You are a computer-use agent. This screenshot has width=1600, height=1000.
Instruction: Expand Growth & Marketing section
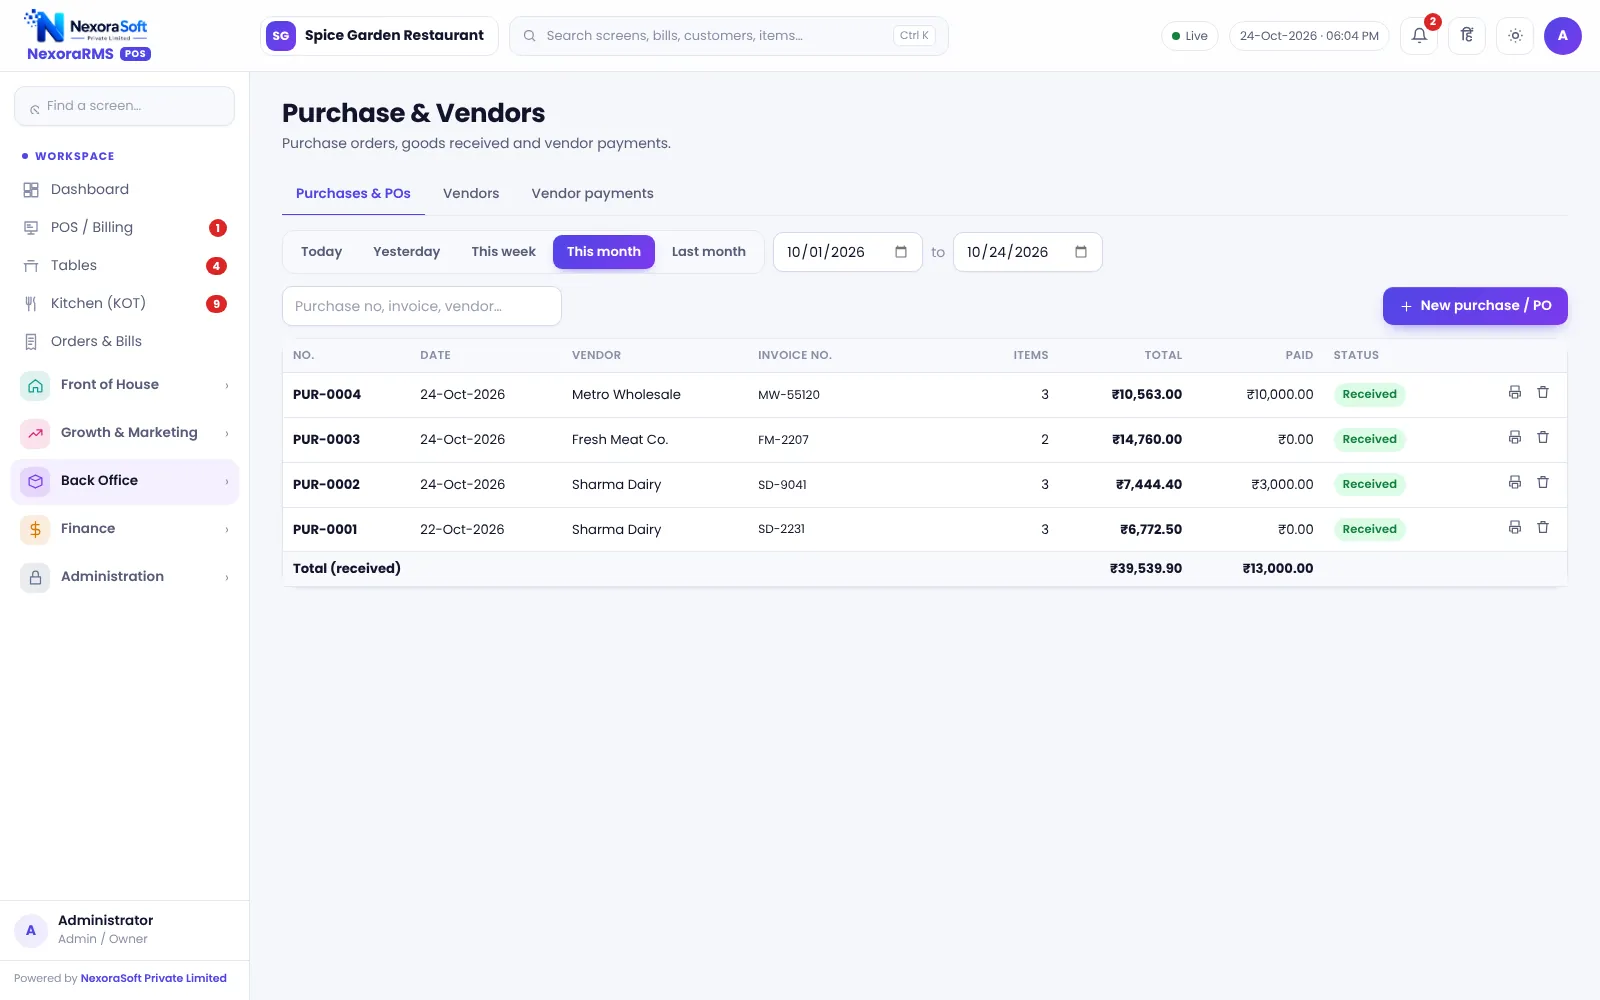pos(125,433)
